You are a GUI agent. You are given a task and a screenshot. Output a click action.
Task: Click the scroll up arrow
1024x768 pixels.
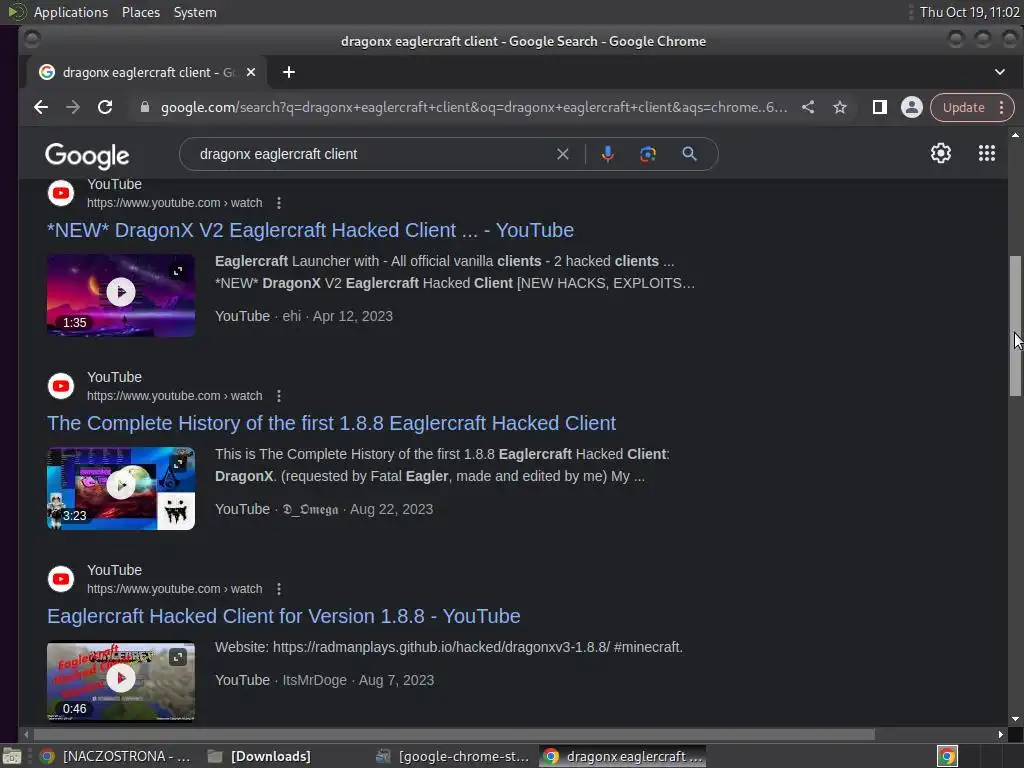click(1015, 135)
